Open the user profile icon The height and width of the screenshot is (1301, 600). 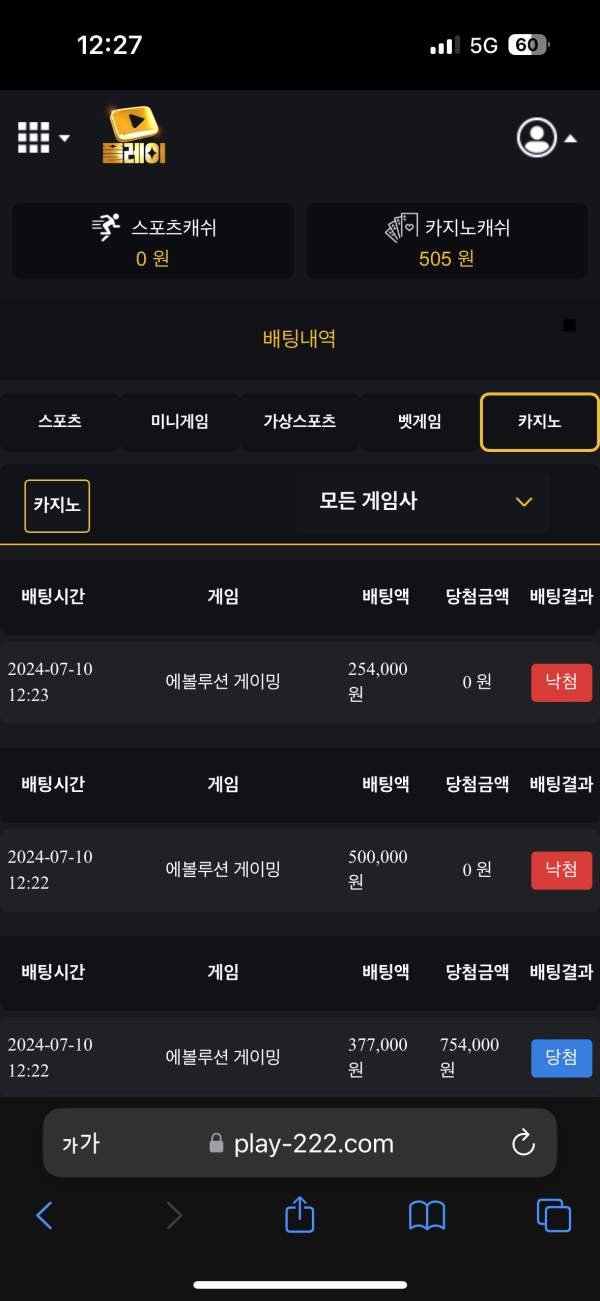537,138
